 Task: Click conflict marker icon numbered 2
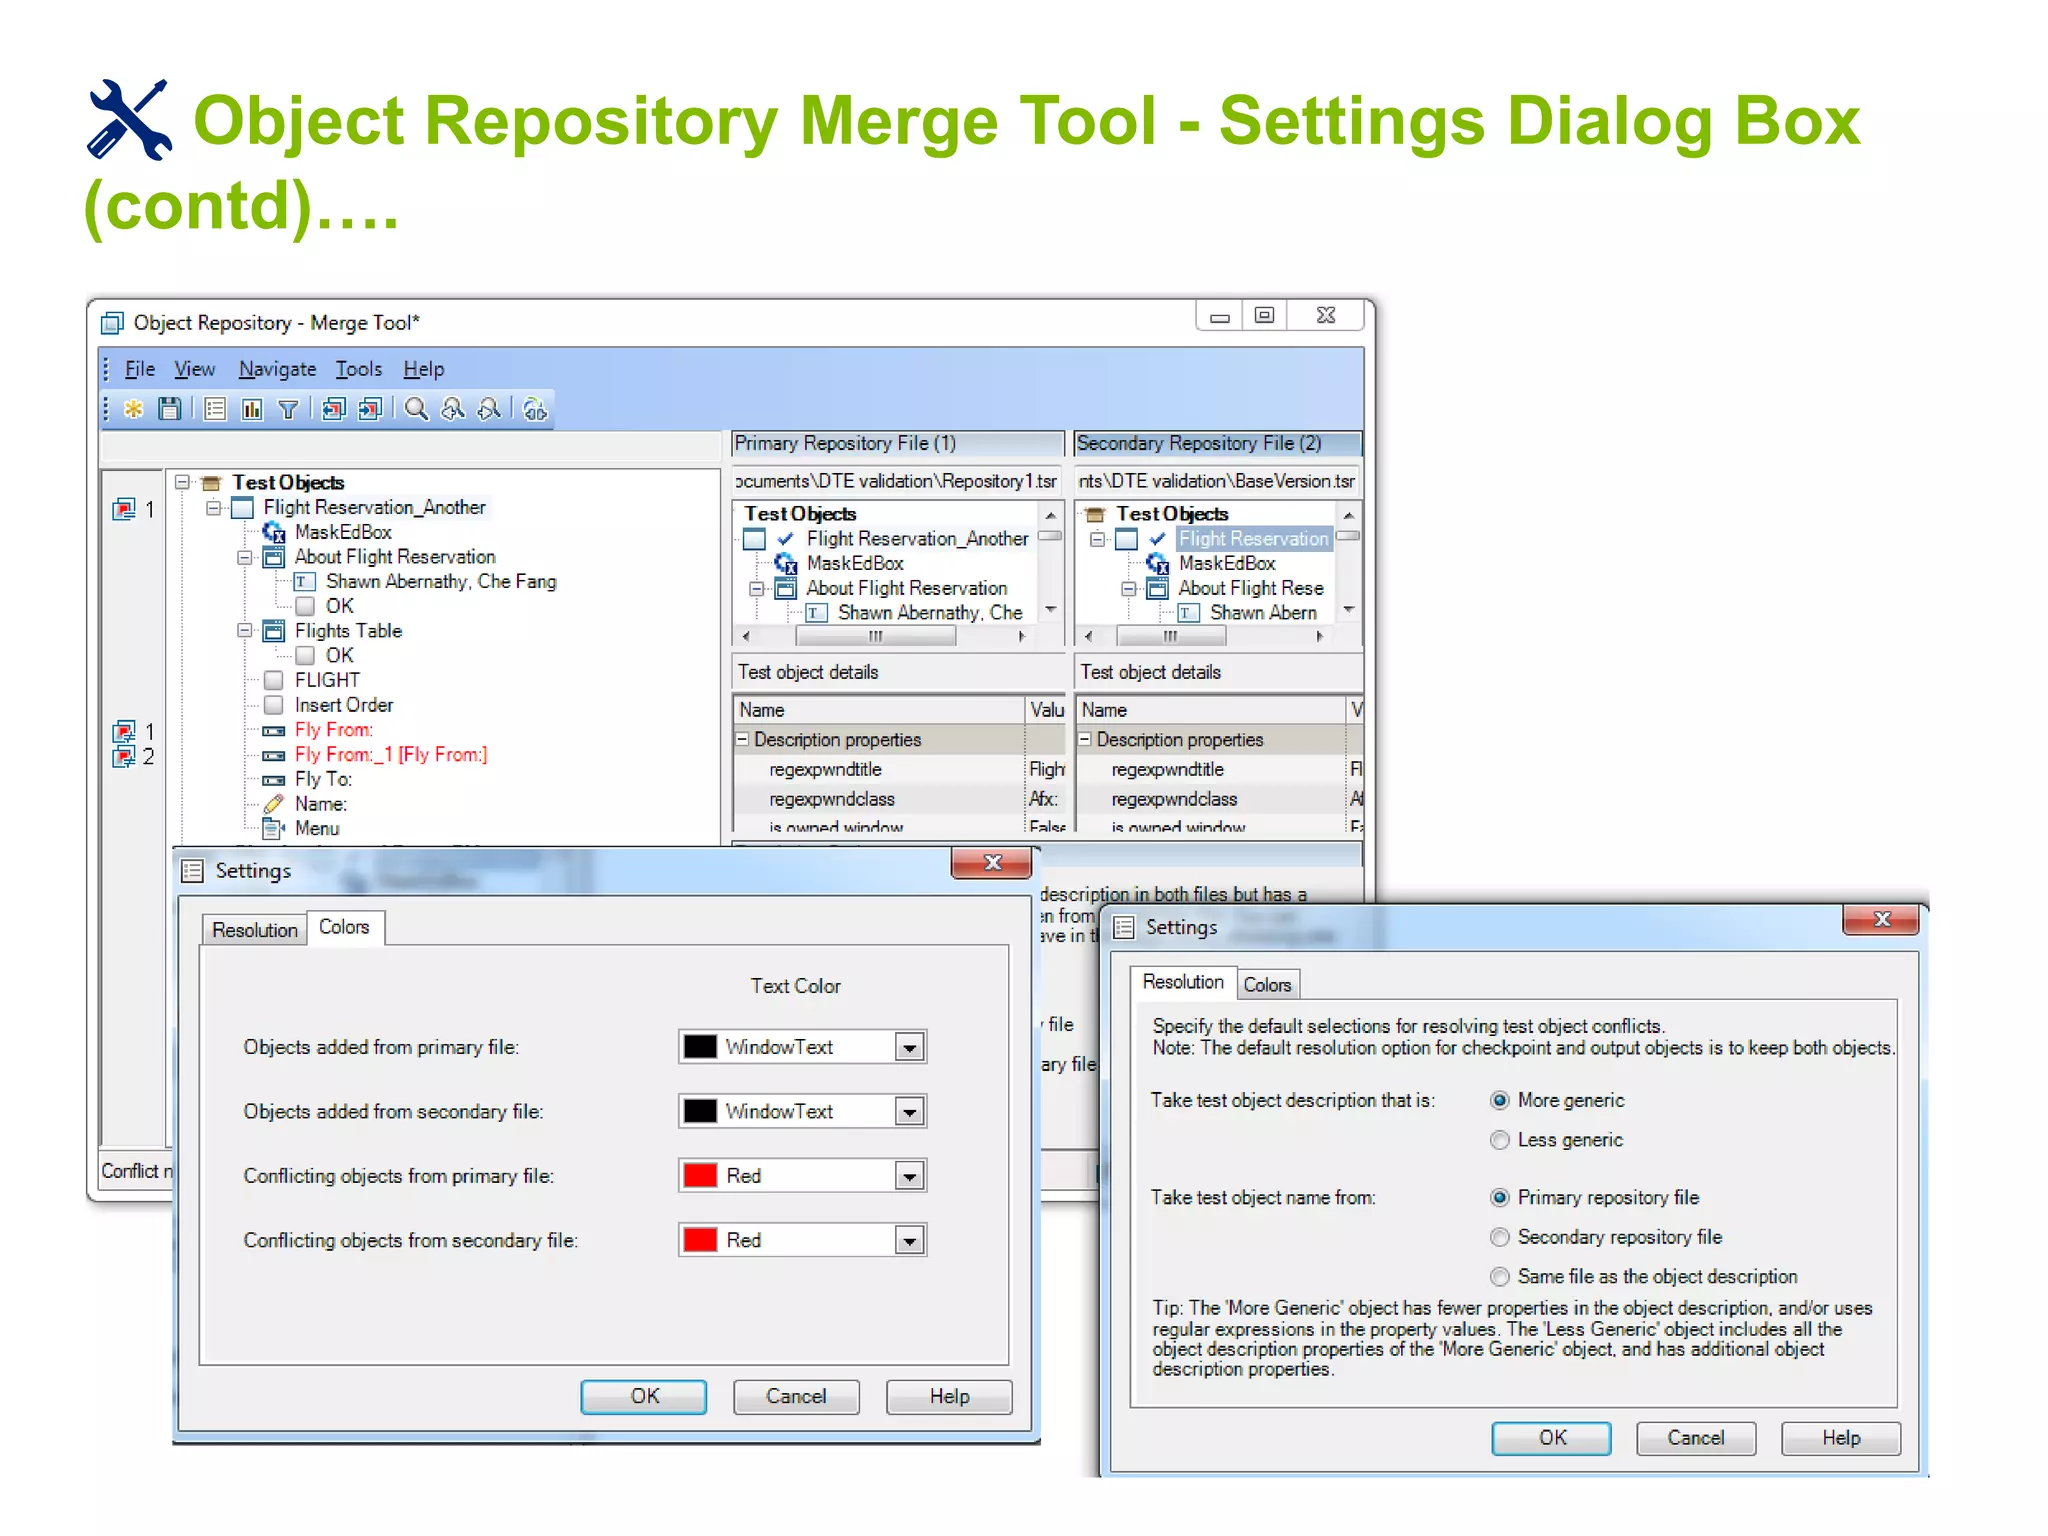(x=124, y=756)
